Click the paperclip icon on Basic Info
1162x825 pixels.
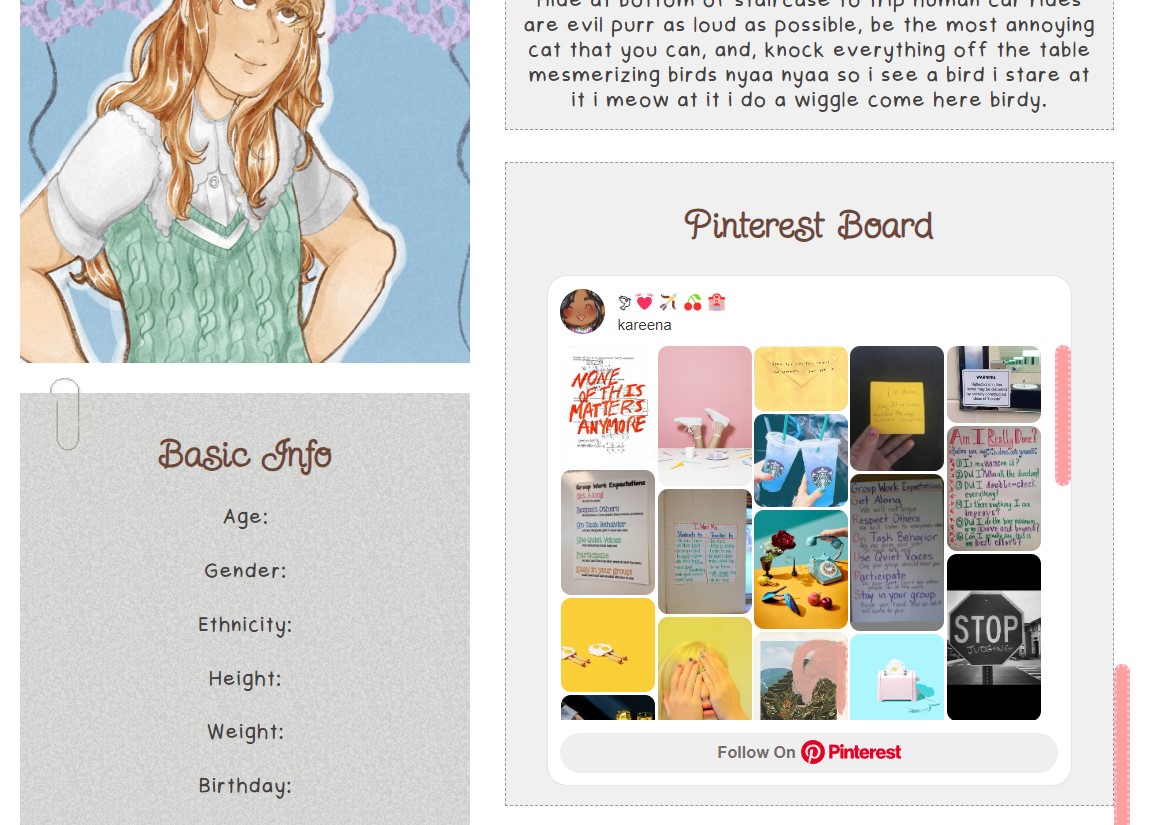pyautogui.click(x=64, y=414)
